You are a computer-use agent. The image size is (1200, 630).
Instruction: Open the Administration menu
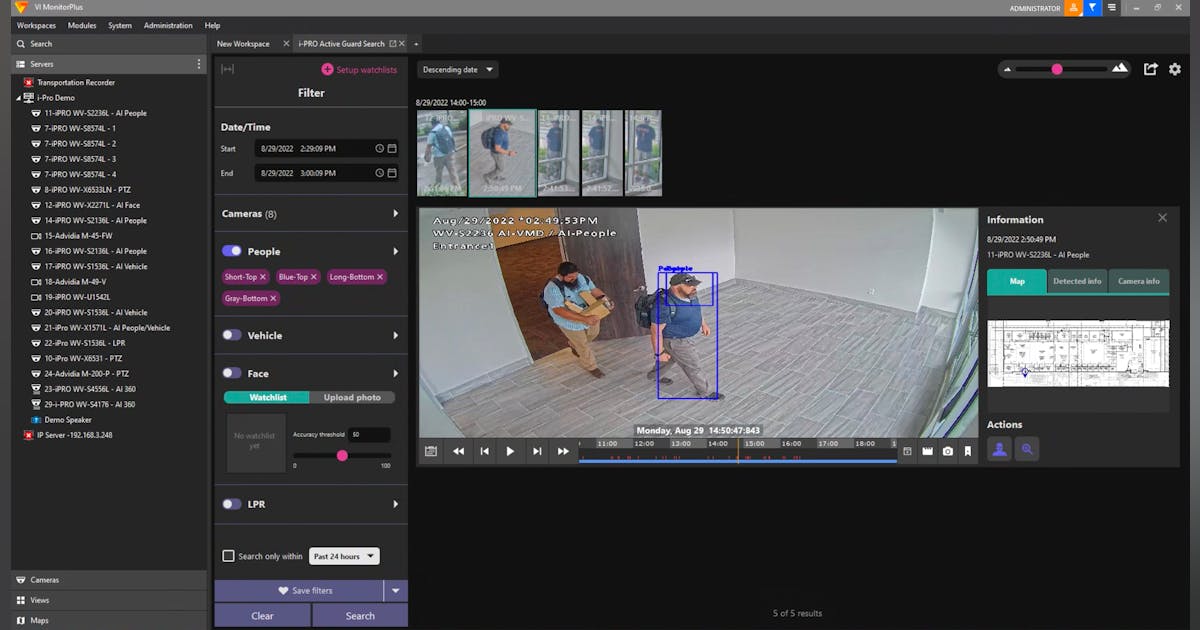coord(167,25)
